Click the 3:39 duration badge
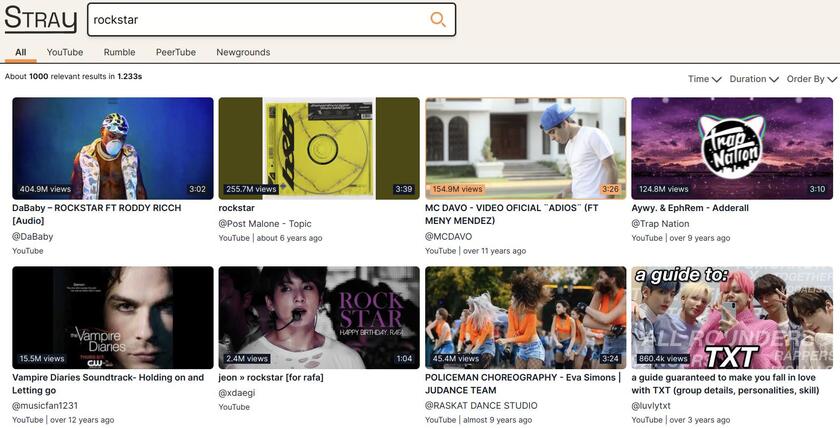Image resolution: width=840 pixels, height=428 pixels. 403,189
